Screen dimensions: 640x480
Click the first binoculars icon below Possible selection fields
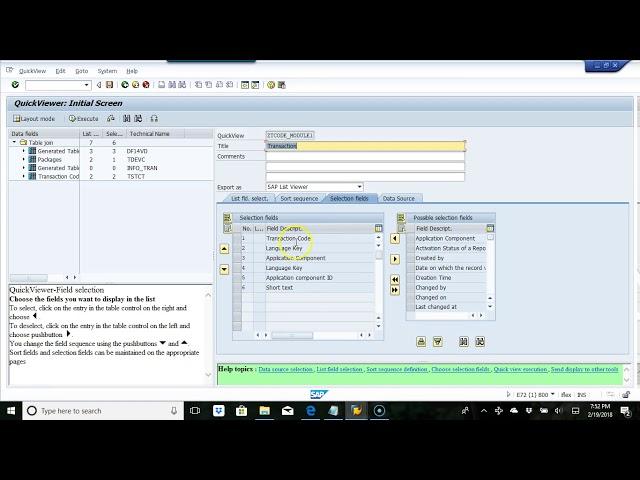pyautogui.click(x=464, y=342)
